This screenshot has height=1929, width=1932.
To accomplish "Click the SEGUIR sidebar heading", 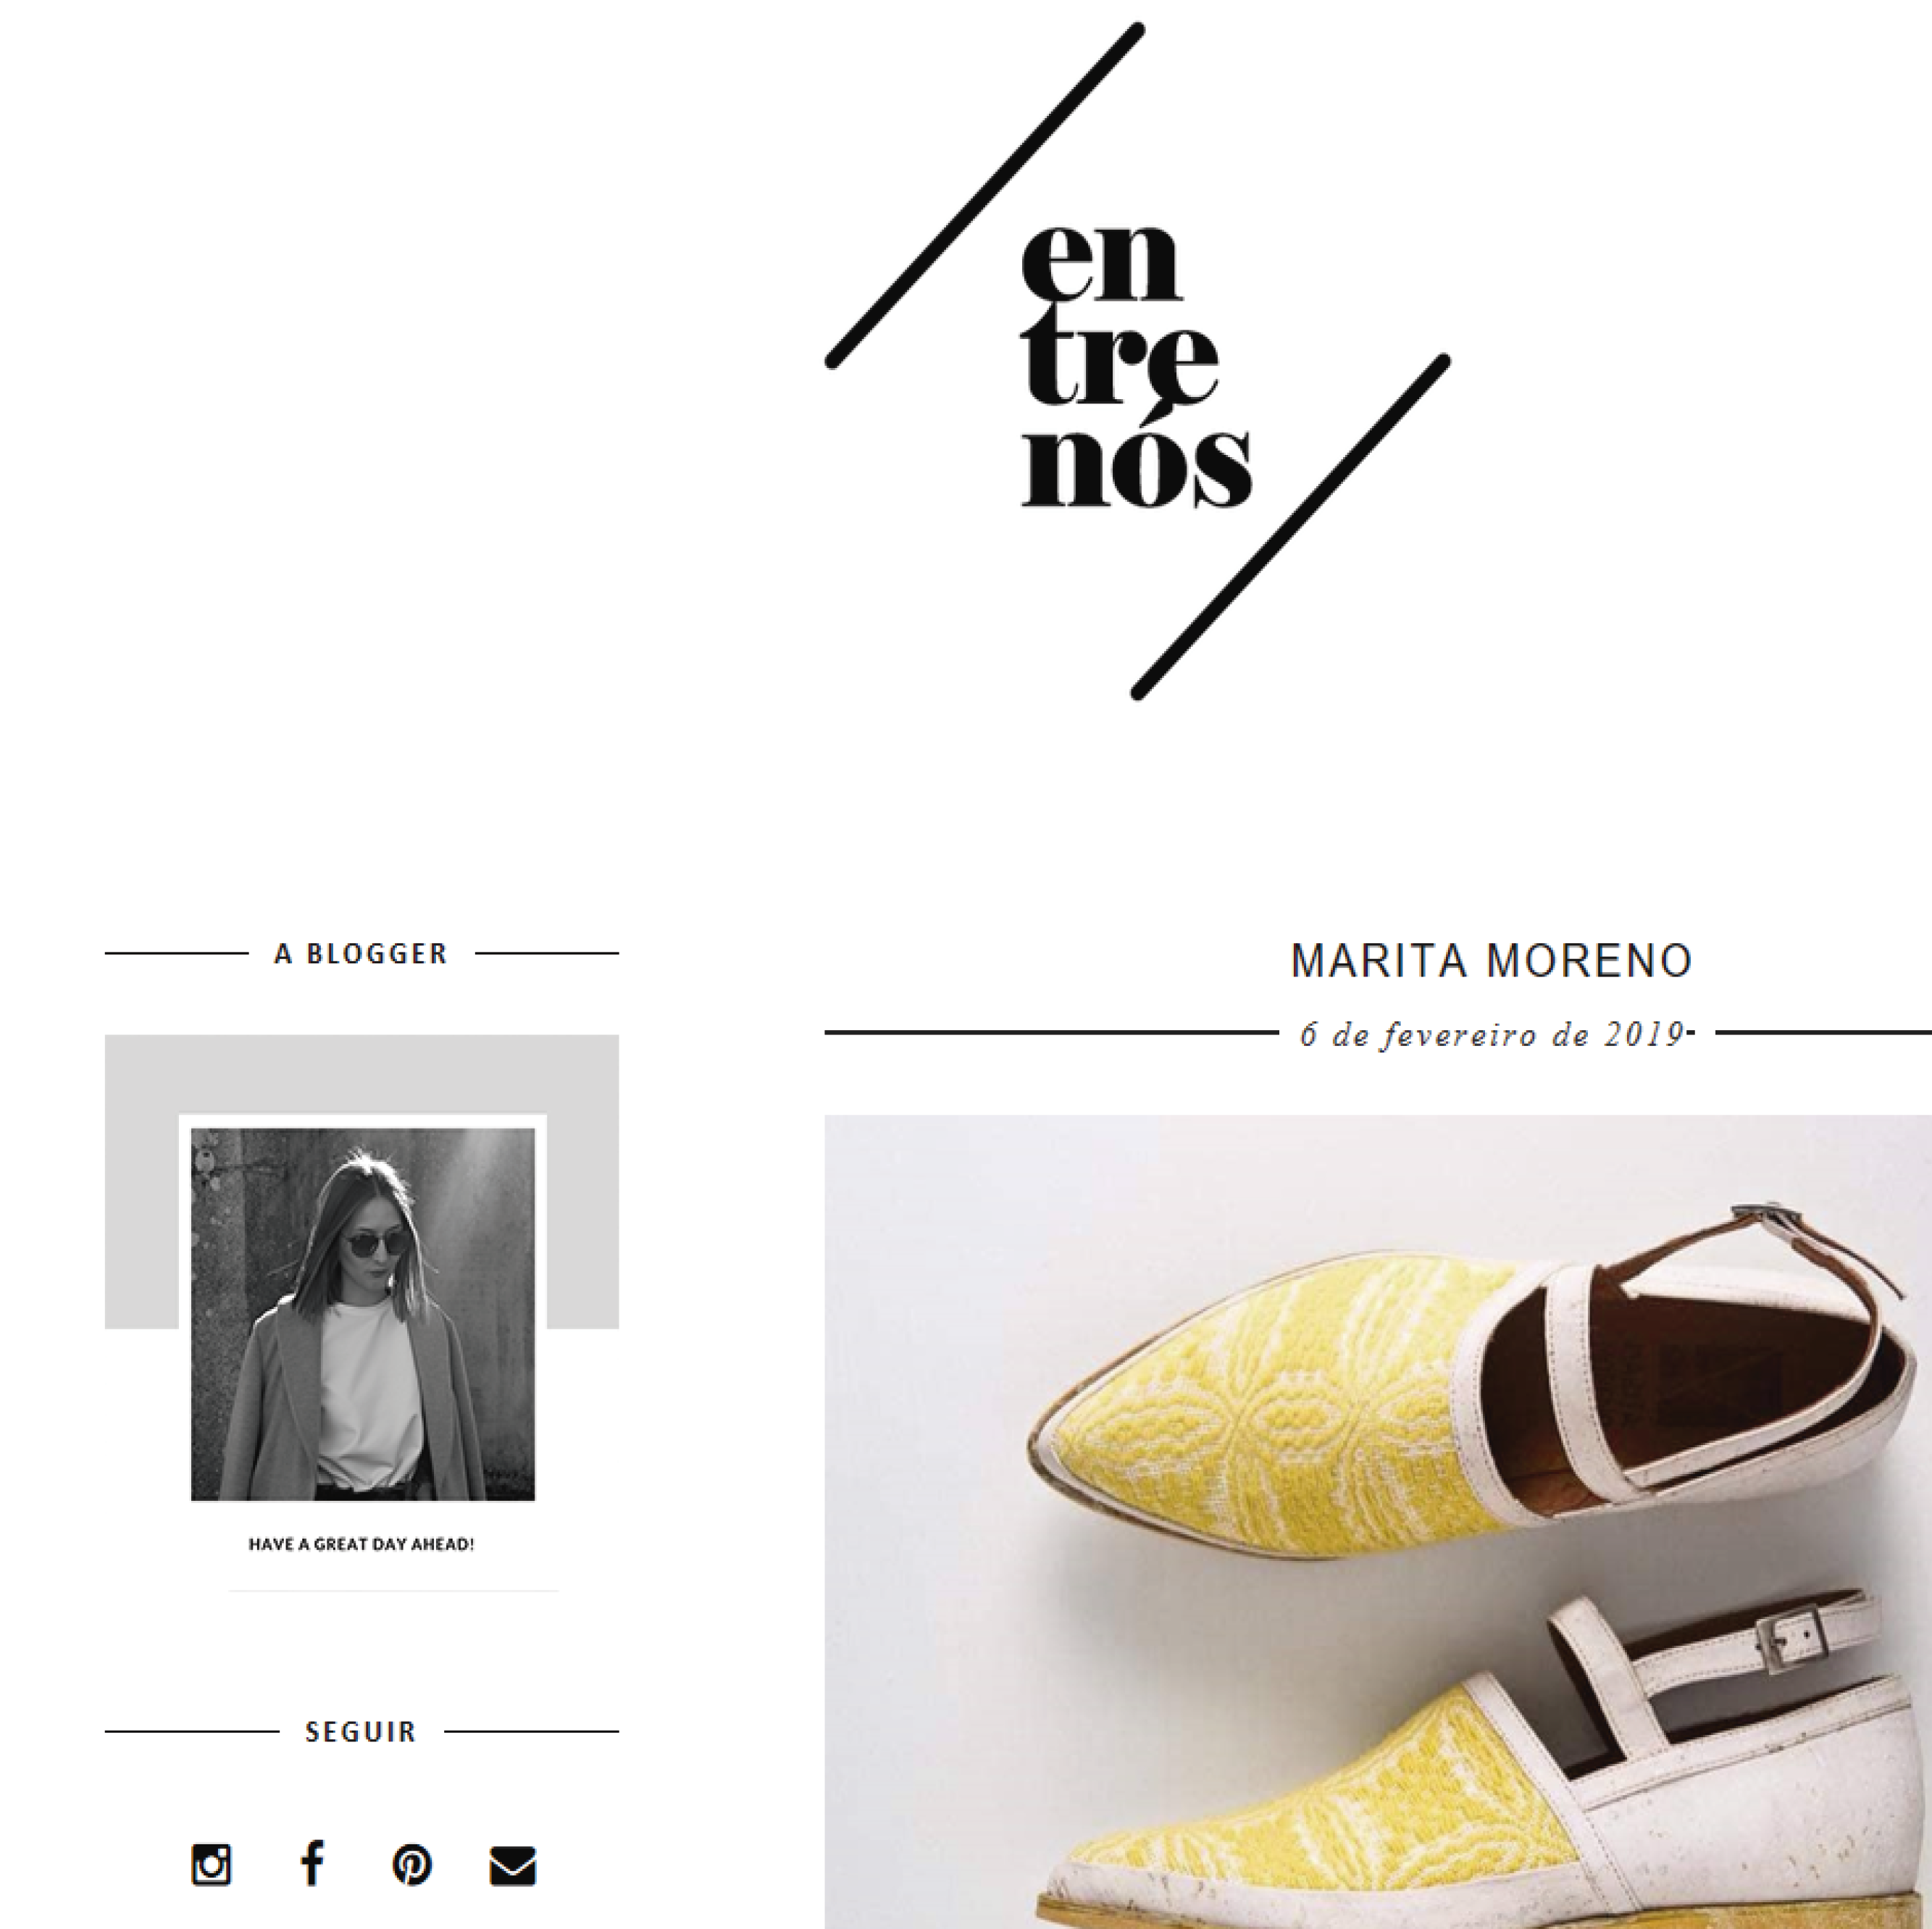I will click(361, 1732).
